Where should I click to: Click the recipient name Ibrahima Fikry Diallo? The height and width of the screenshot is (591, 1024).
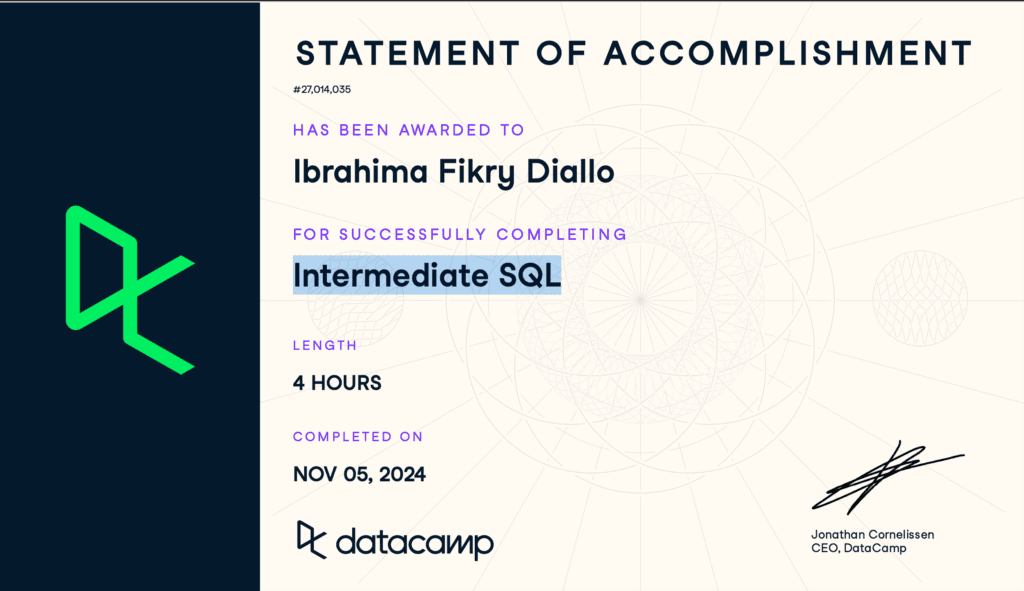[453, 173]
